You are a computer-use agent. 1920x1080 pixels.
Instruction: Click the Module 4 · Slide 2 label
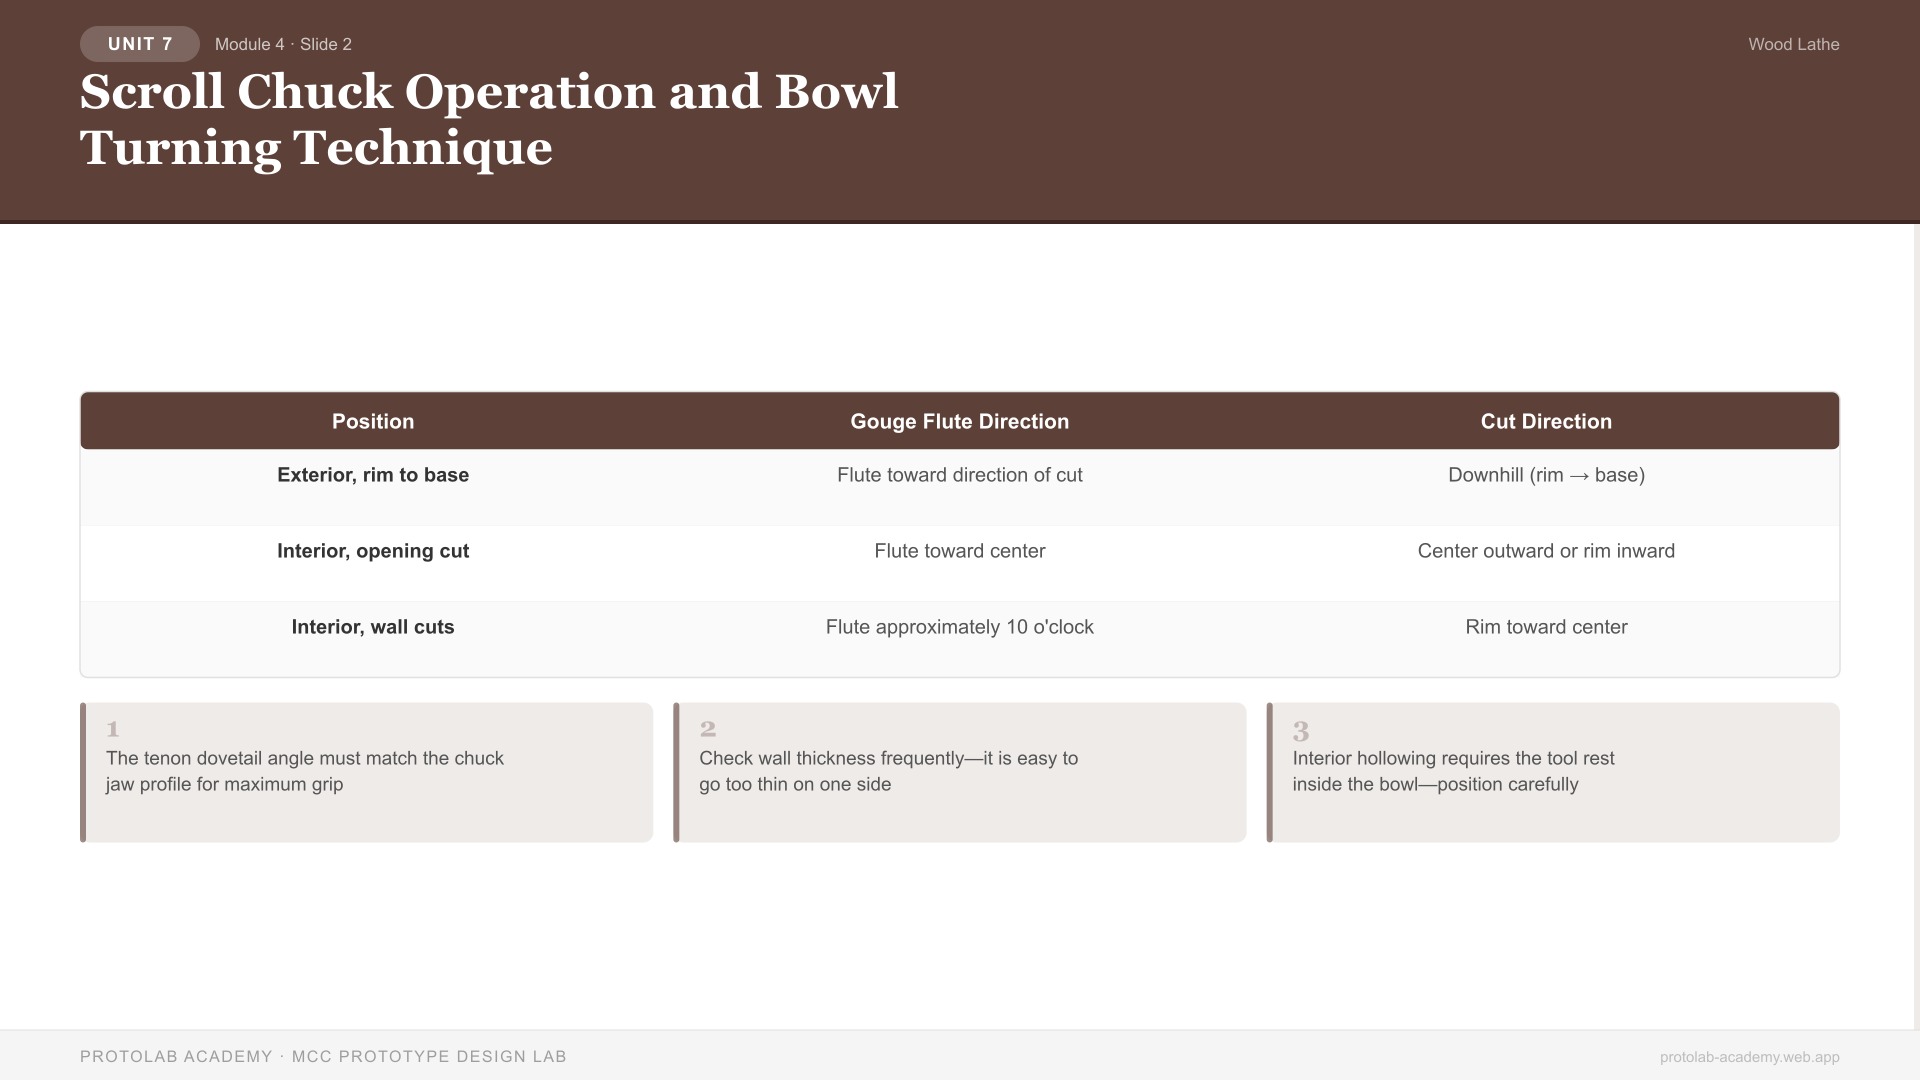click(283, 44)
